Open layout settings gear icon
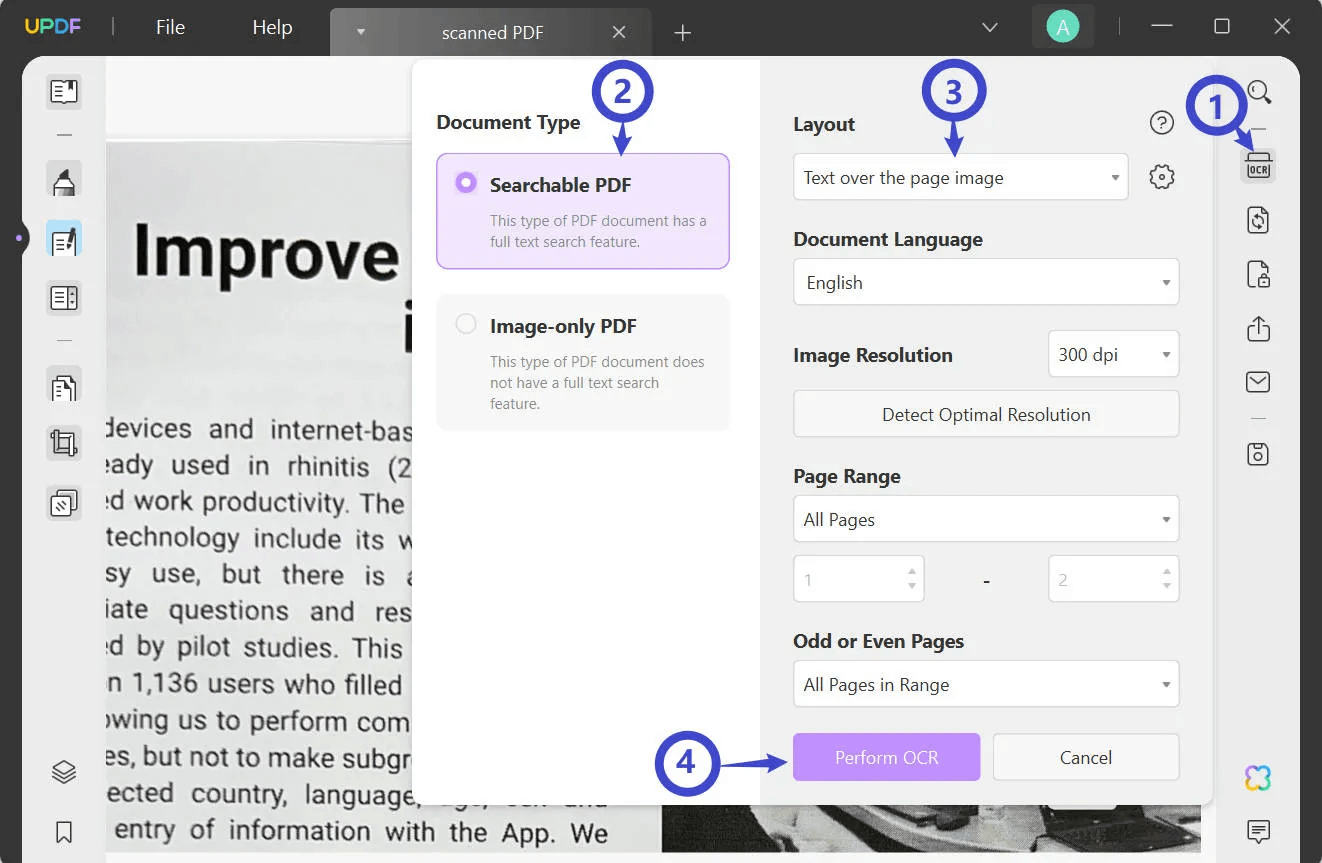 click(1161, 177)
